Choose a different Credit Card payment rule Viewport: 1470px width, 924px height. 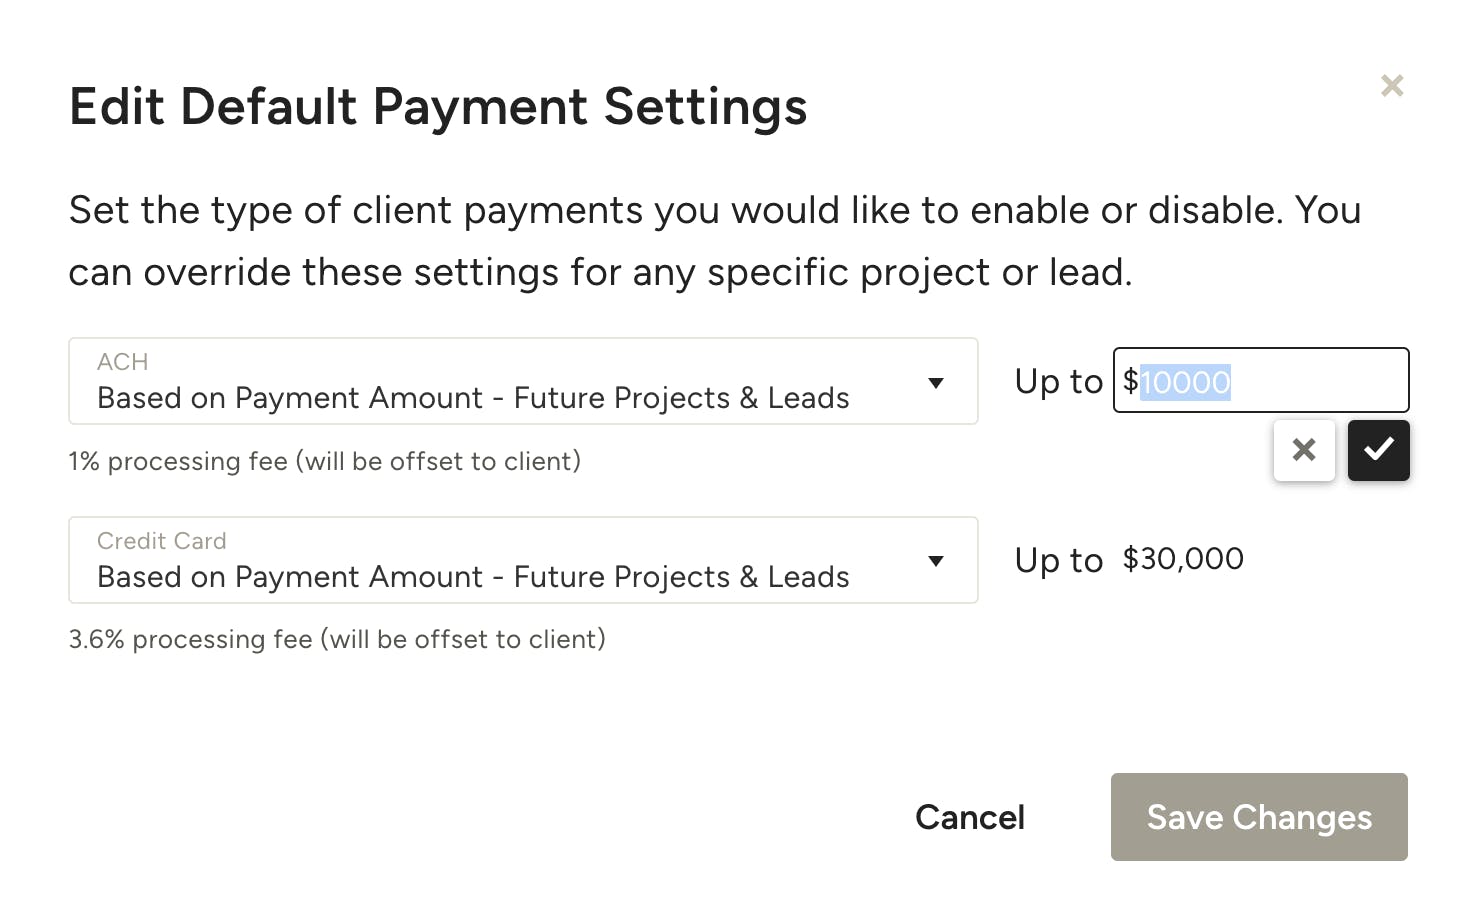(523, 561)
